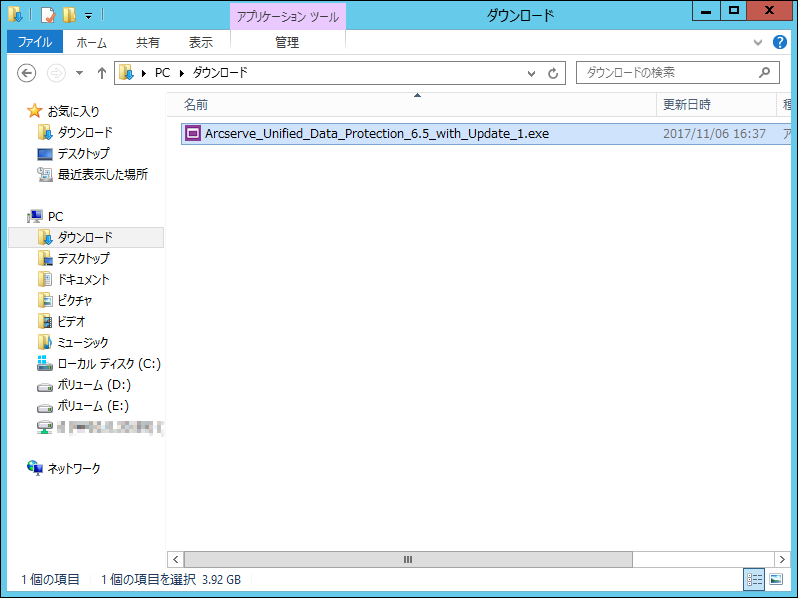Open the Customize Quick Access Toolbar dropdown
Screen dimensions: 798x598
pos(89,16)
